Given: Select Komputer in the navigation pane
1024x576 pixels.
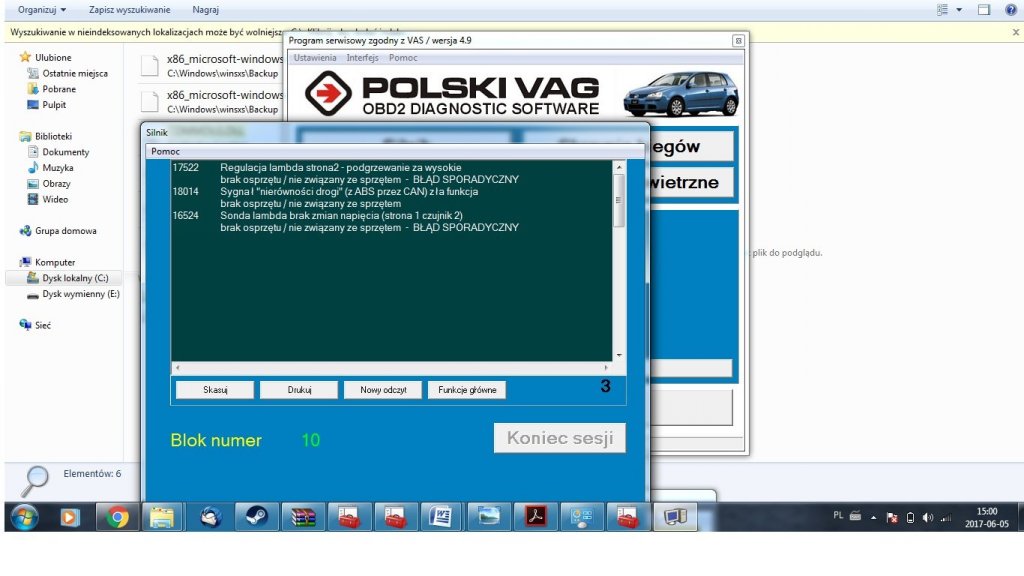Looking at the screenshot, I should [x=55, y=263].
